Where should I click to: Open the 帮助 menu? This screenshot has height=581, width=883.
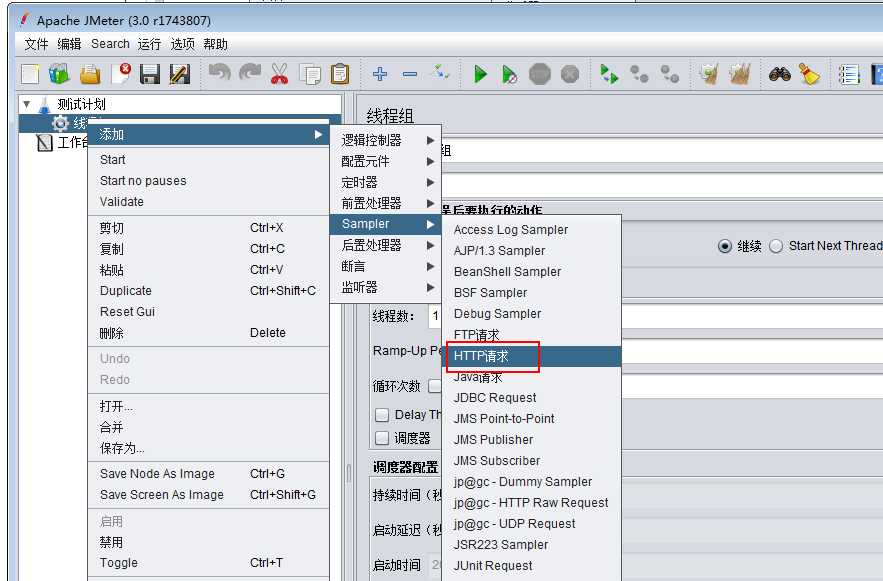216,44
